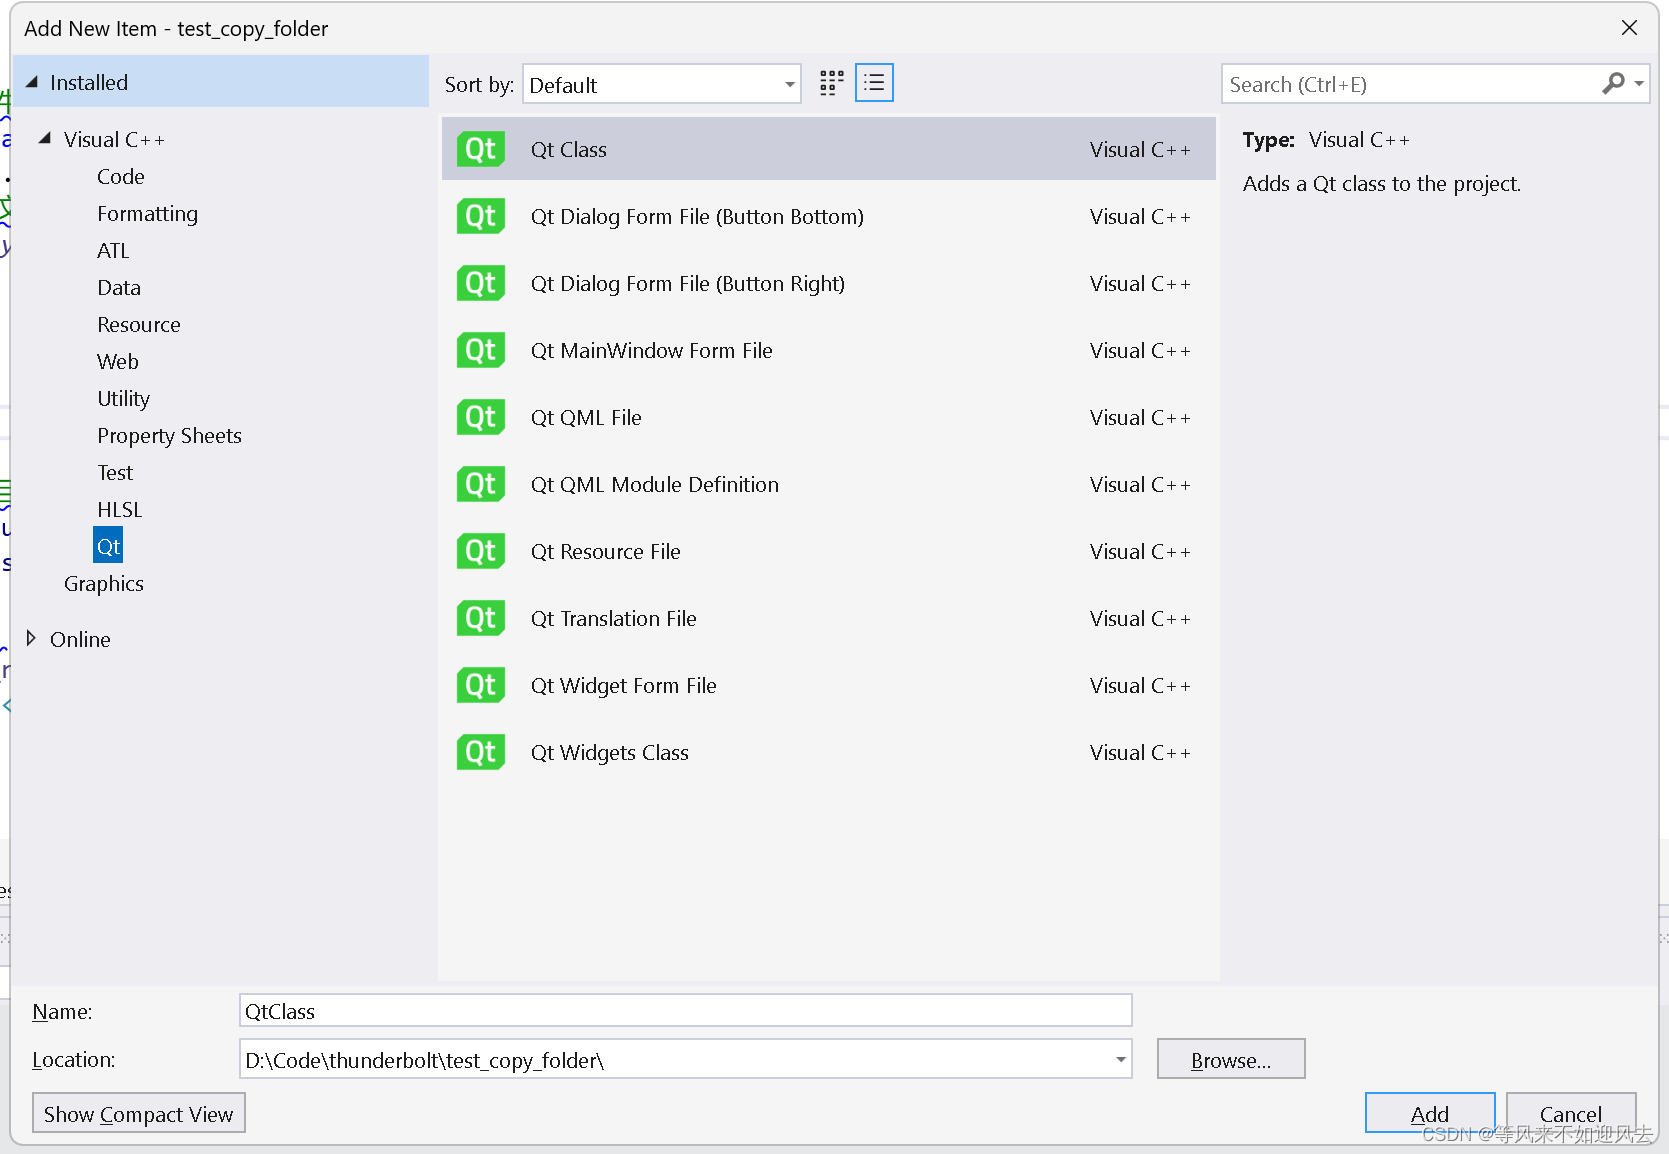This screenshot has height=1154, width=1669.
Task: Select Qt QML Module Definition template
Action: click(x=655, y=484)
